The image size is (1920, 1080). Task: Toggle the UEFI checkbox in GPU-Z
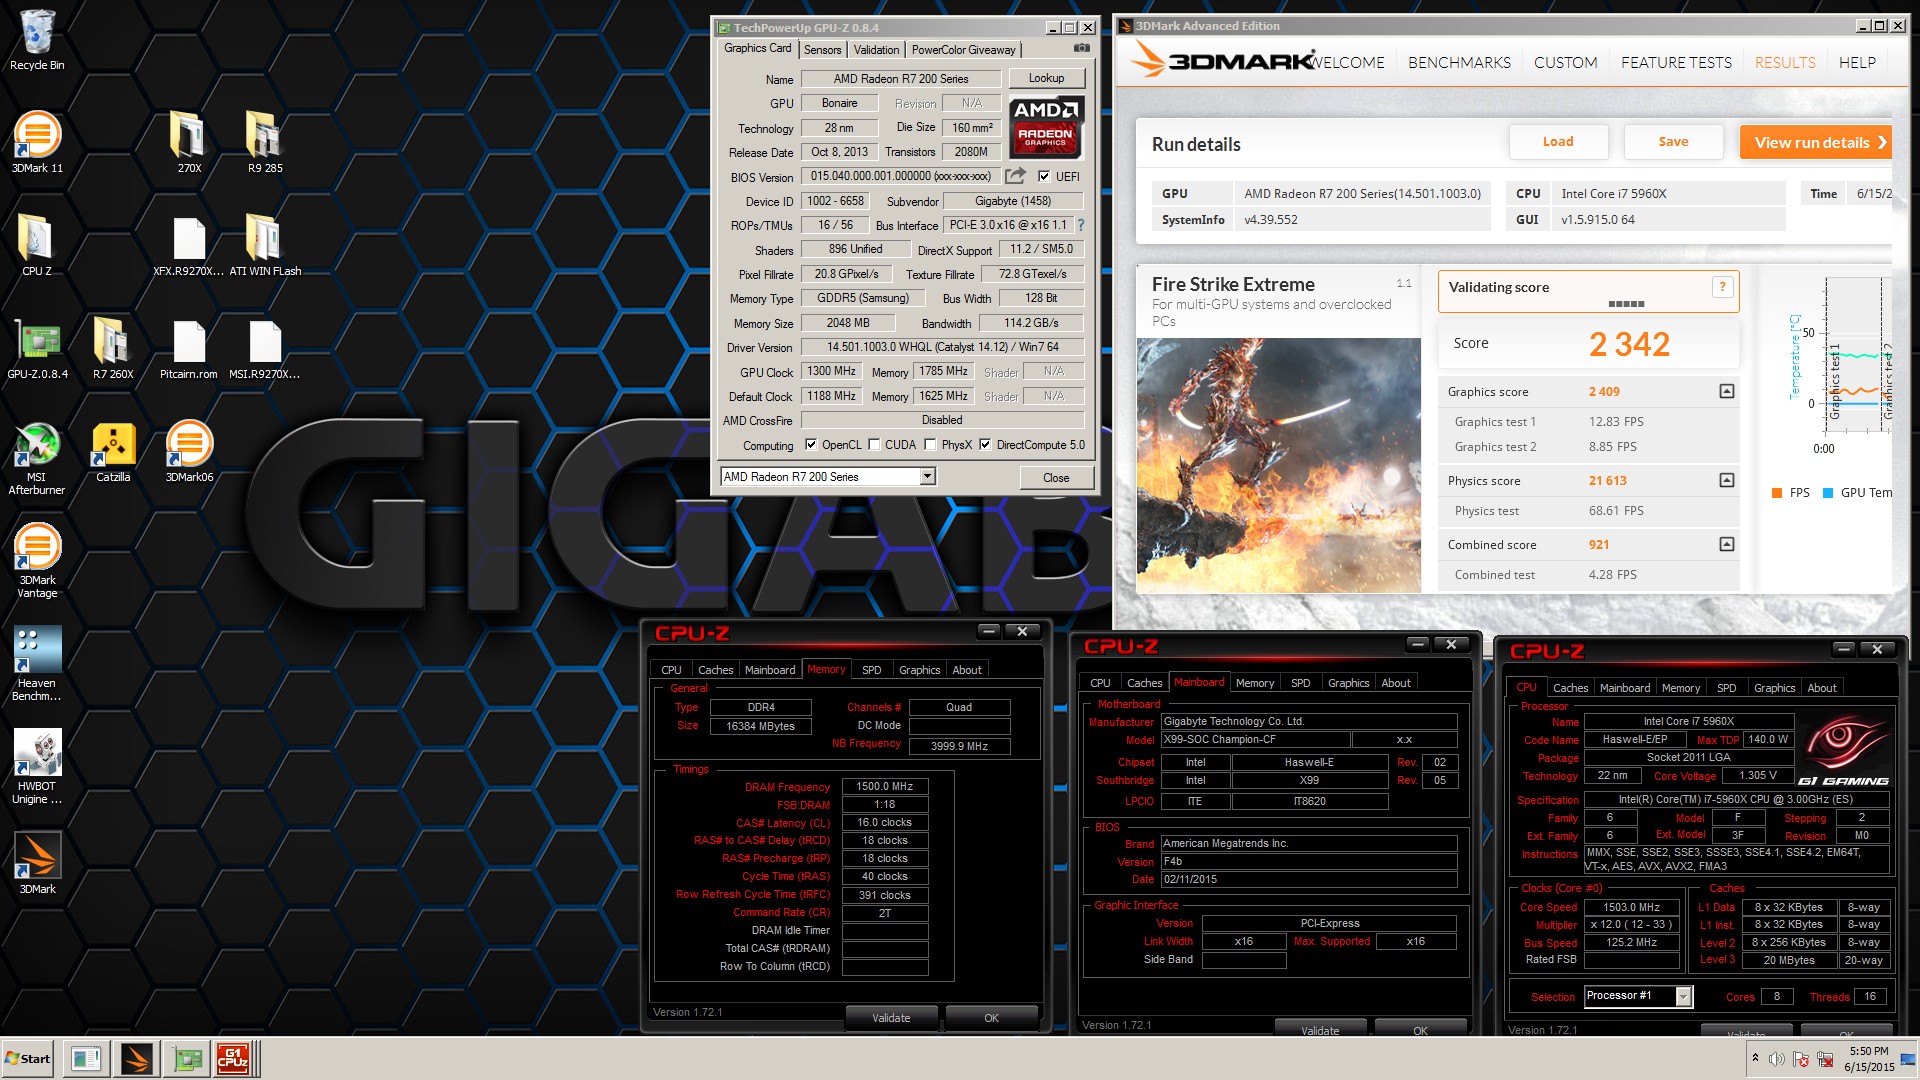pyautogui.click(x=1044, y=176)
